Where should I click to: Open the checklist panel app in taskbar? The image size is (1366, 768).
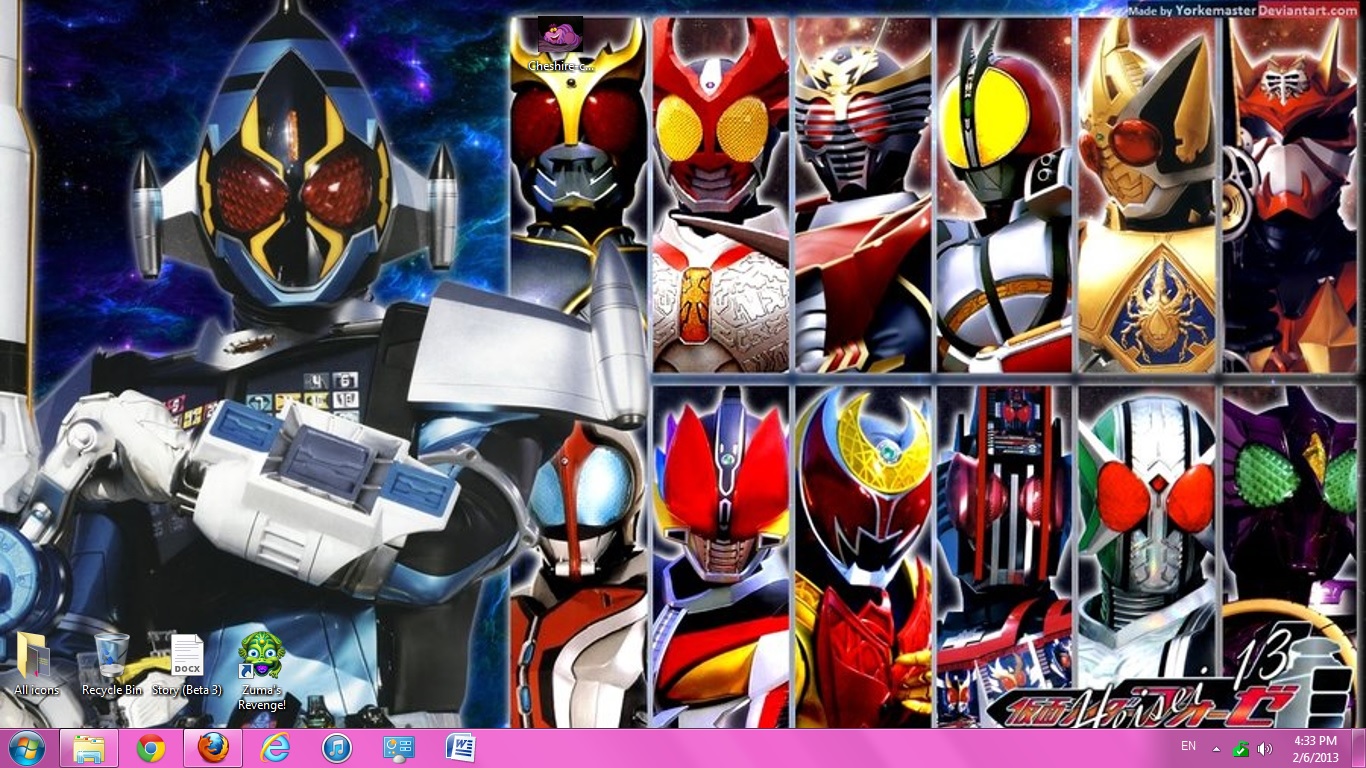pos(399,748)
